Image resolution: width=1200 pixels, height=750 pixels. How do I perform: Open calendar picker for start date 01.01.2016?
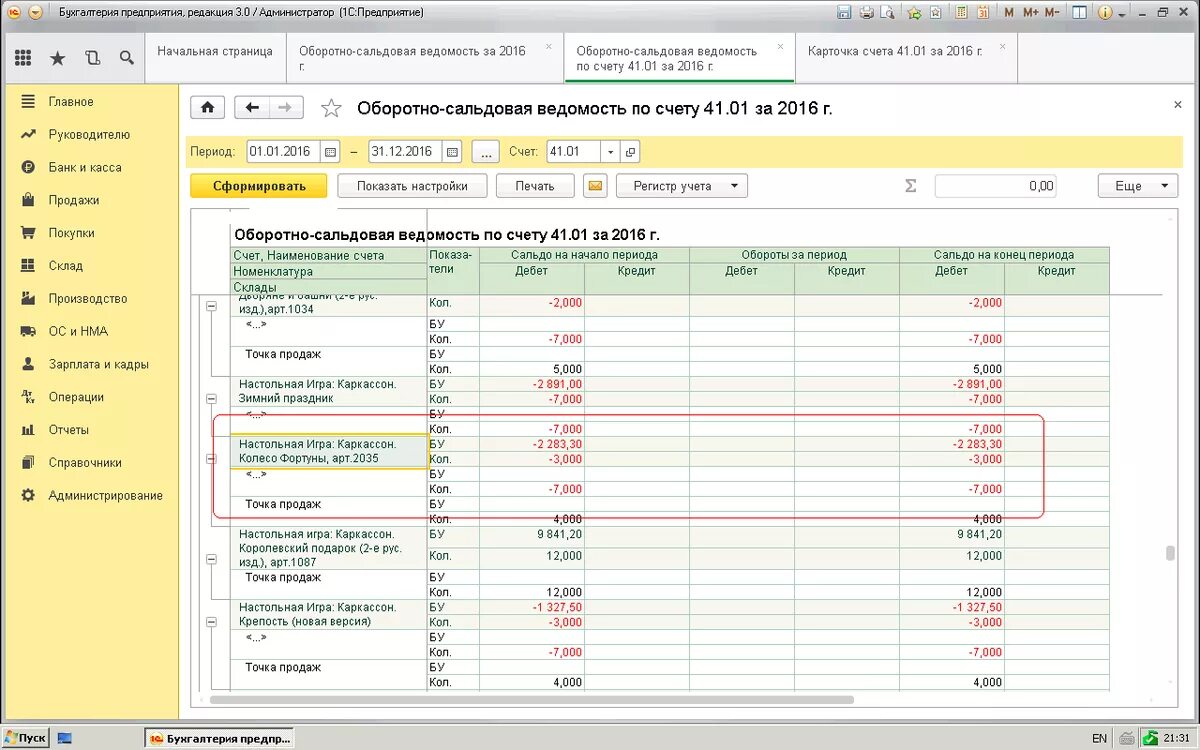point(331,152)
